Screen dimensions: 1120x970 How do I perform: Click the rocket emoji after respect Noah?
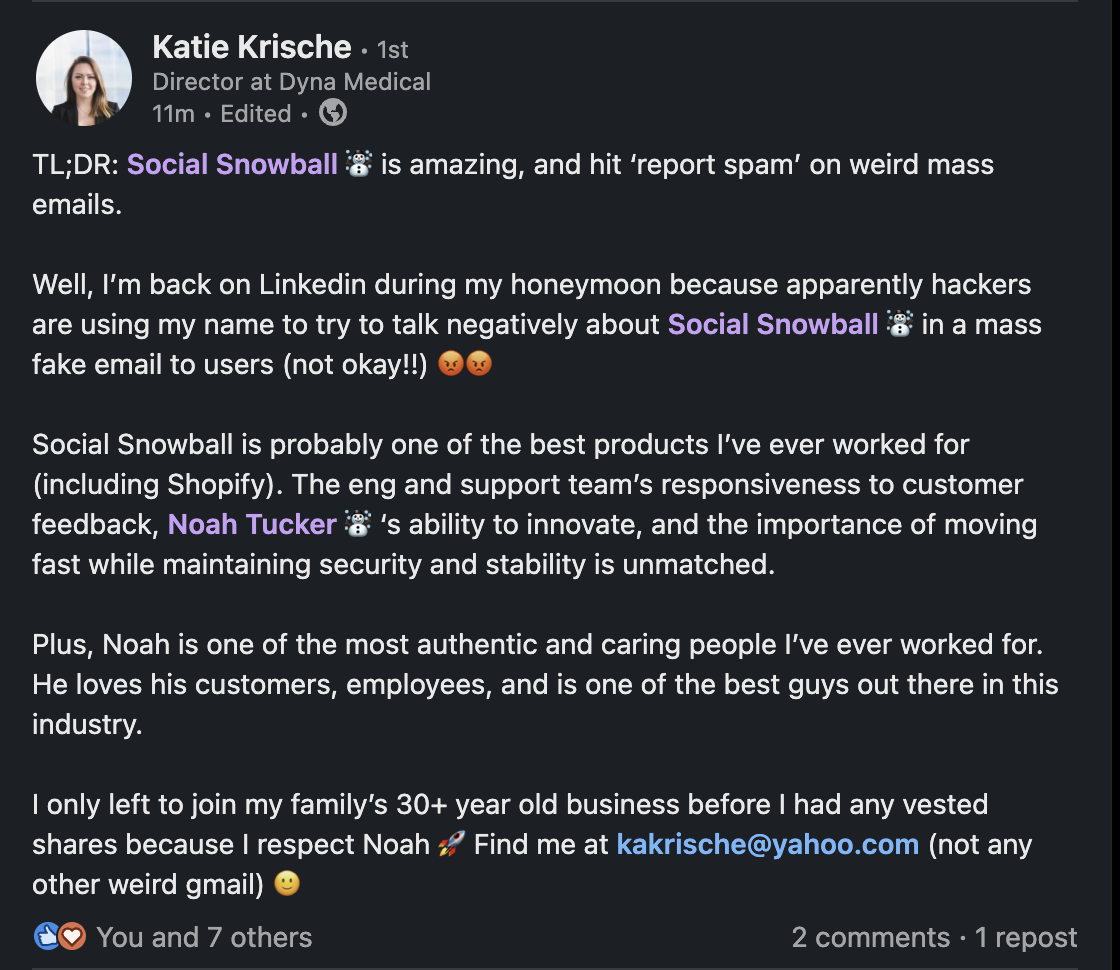(x=451, y=844)
